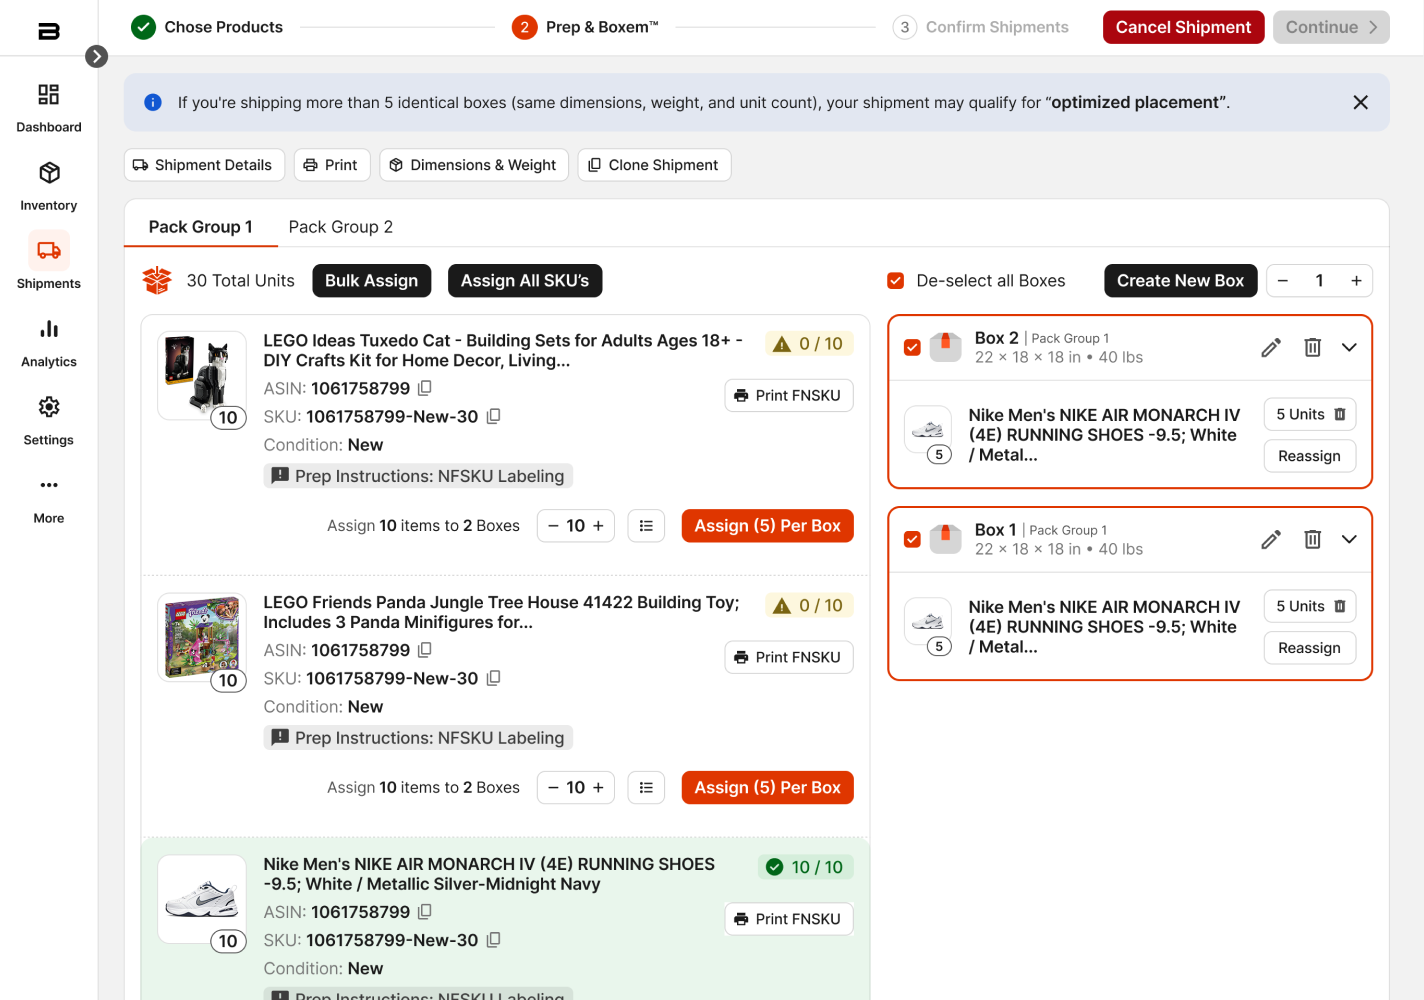Assign (5) Per Box for LEGO Panda
Image resolution: width=1424 pixels, height=1000 pixels.
(767, 788)
